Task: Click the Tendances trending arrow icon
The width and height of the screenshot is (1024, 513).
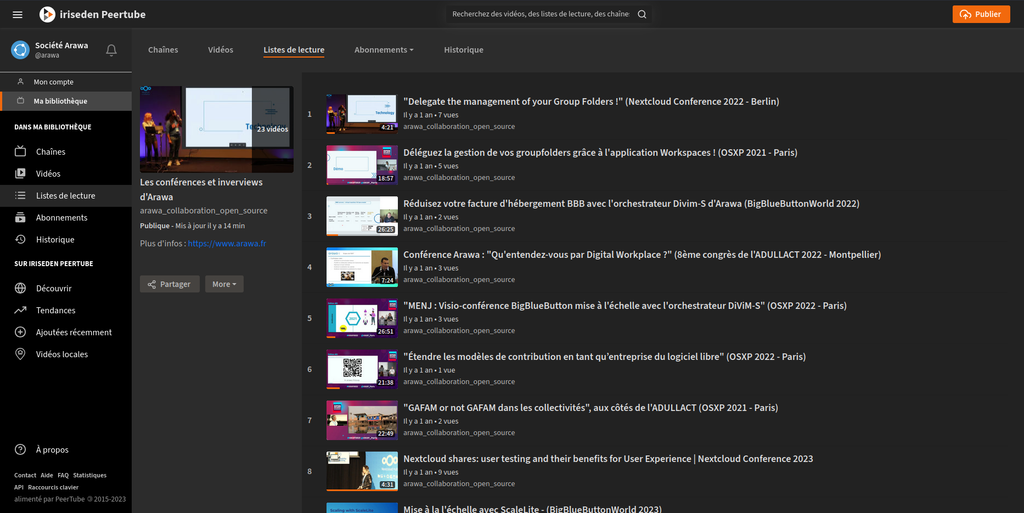Action: pyautogui.click(x=20, y=310)
